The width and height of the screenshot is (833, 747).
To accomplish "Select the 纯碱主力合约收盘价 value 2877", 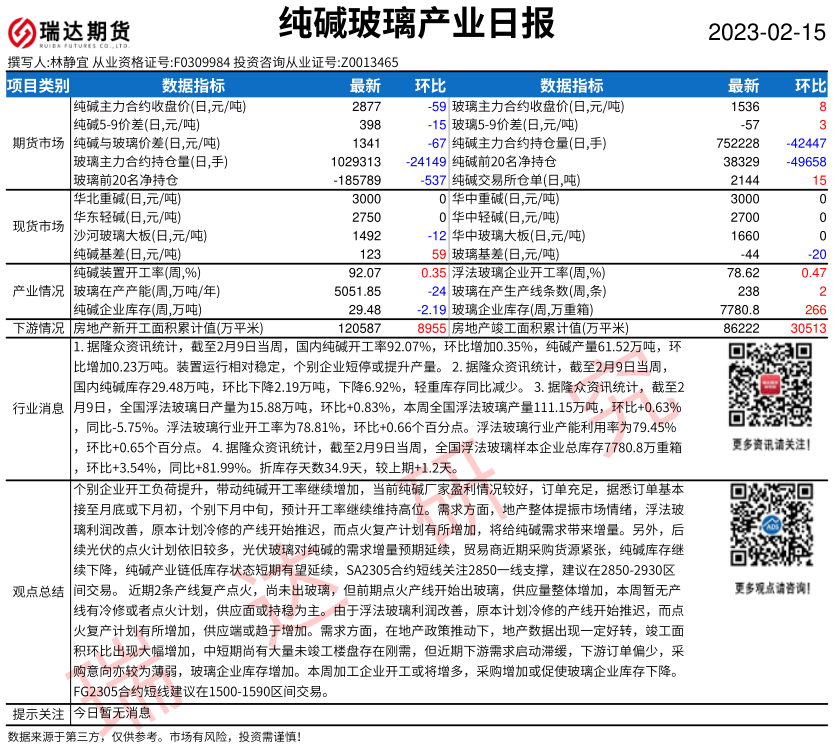I will click(x=366, y=106).
